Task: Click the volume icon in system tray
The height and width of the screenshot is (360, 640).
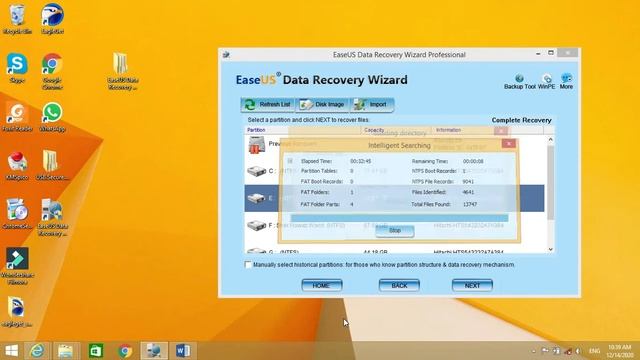Action: (578, 351)
